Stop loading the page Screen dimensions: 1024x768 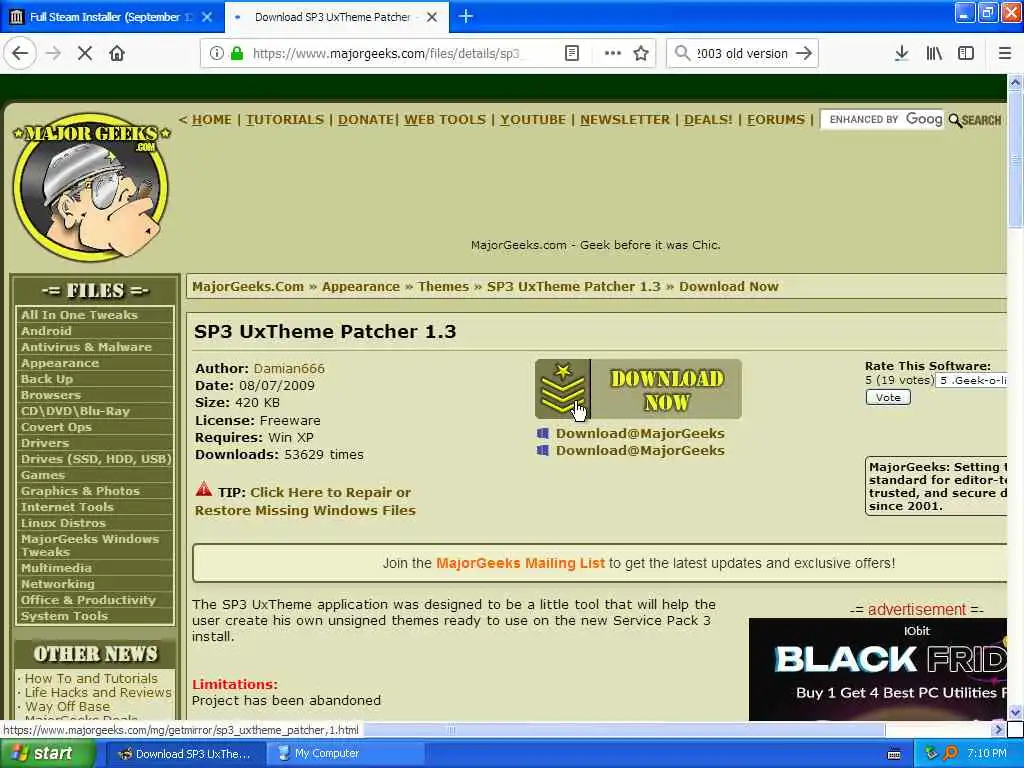coord(85,54)
